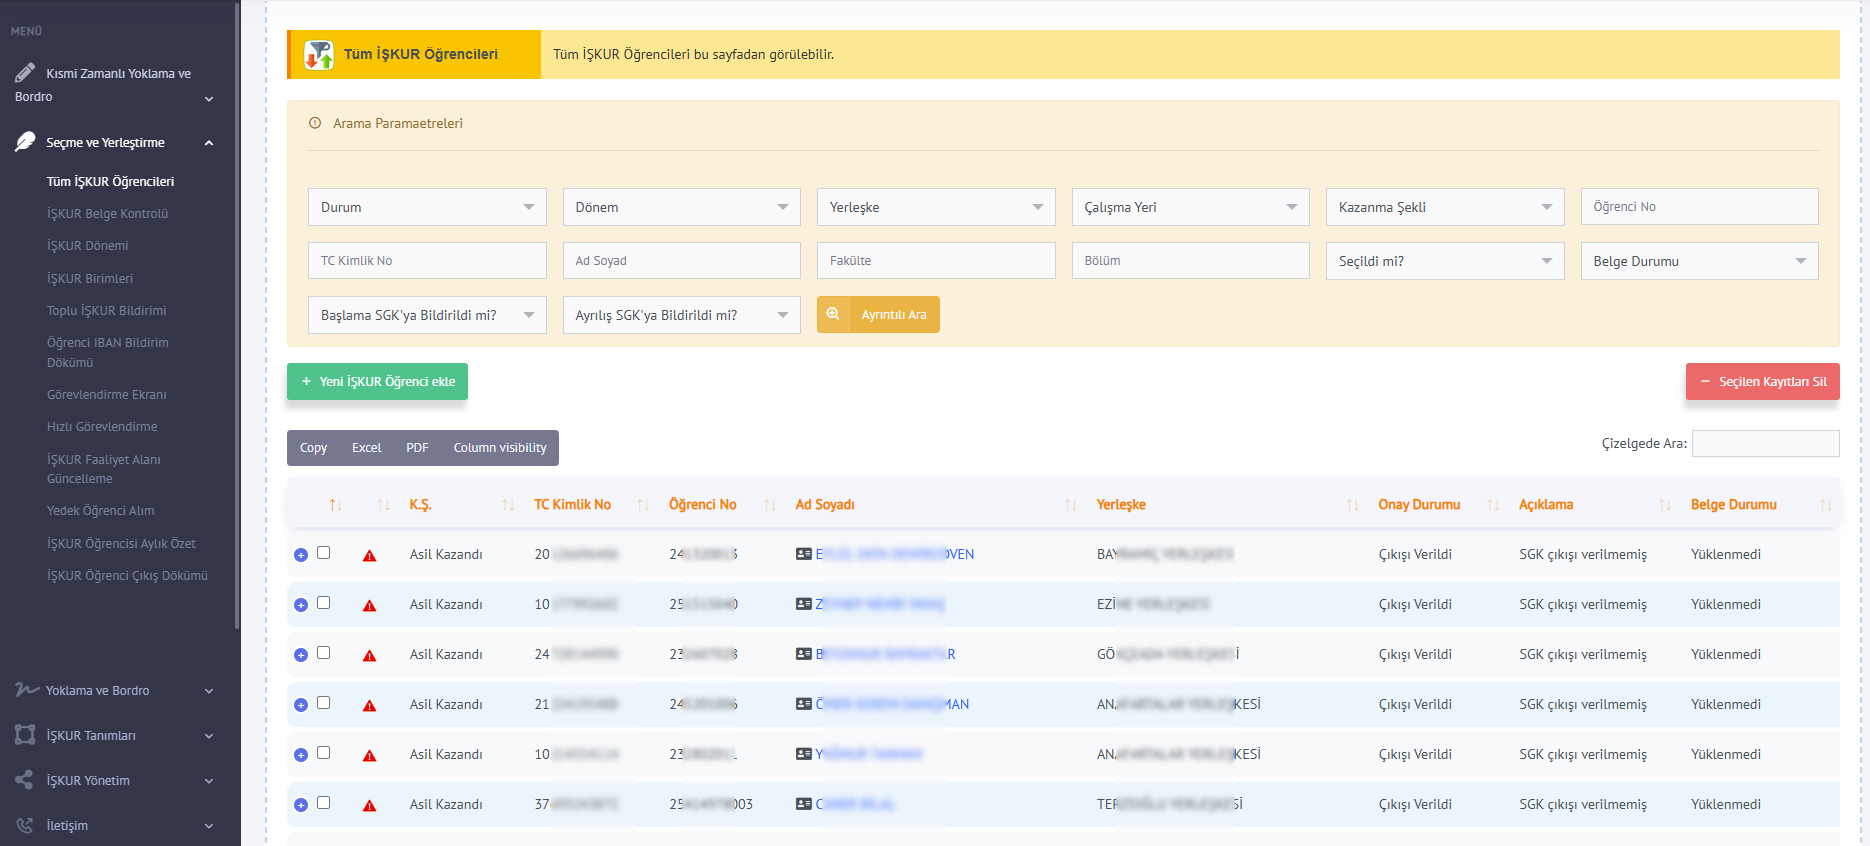Expand row details for student starting TC 20
1870x846 pixels.
301,555
